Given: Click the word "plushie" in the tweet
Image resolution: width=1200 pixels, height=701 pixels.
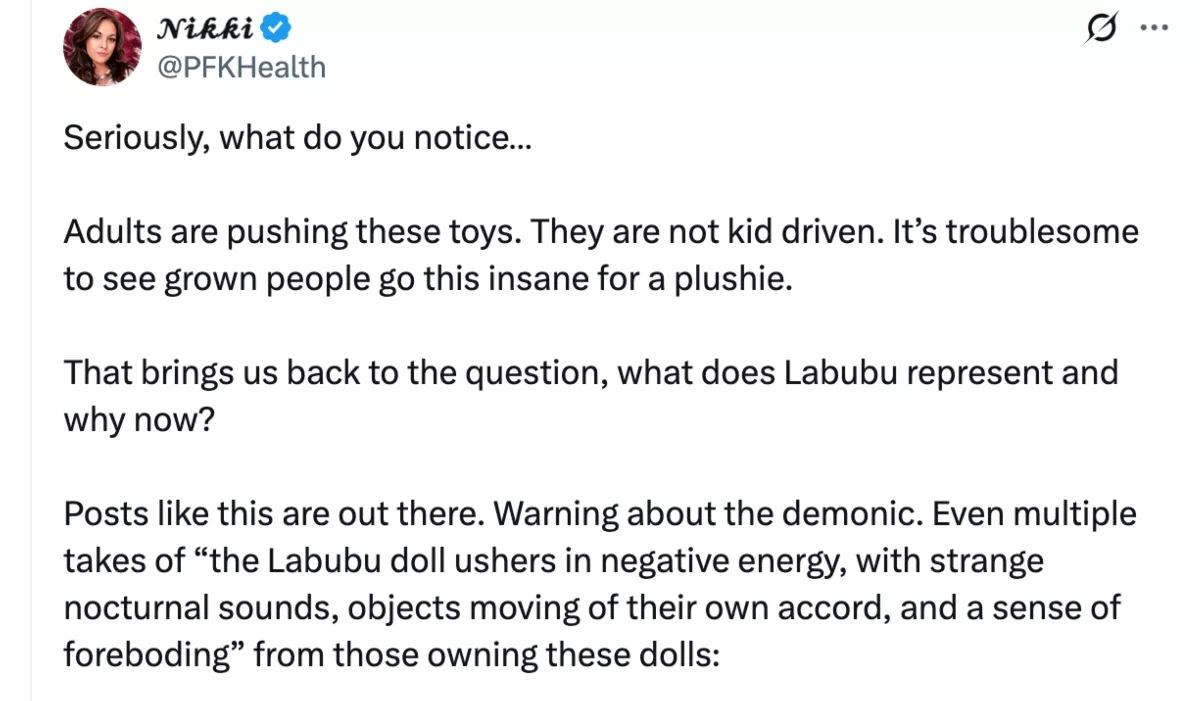Looking at the screenshot, I should point(736,278).
